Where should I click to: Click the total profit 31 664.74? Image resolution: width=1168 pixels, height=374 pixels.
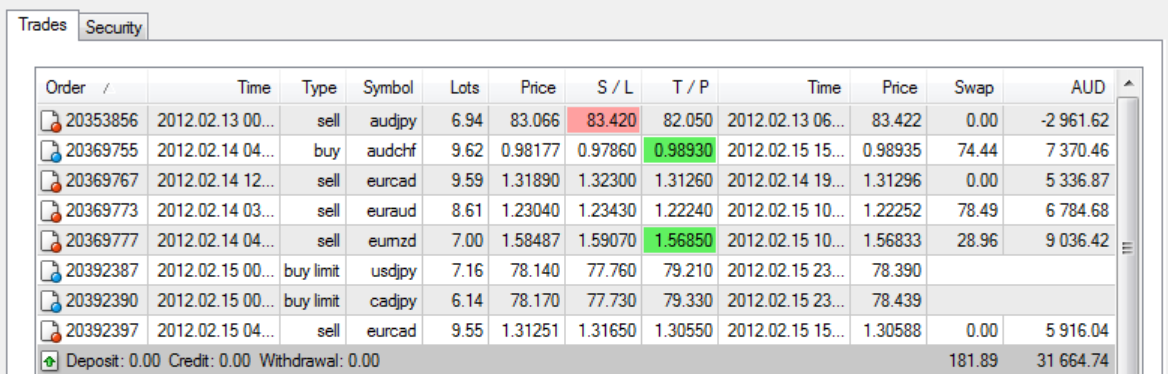coord(1073,361)
